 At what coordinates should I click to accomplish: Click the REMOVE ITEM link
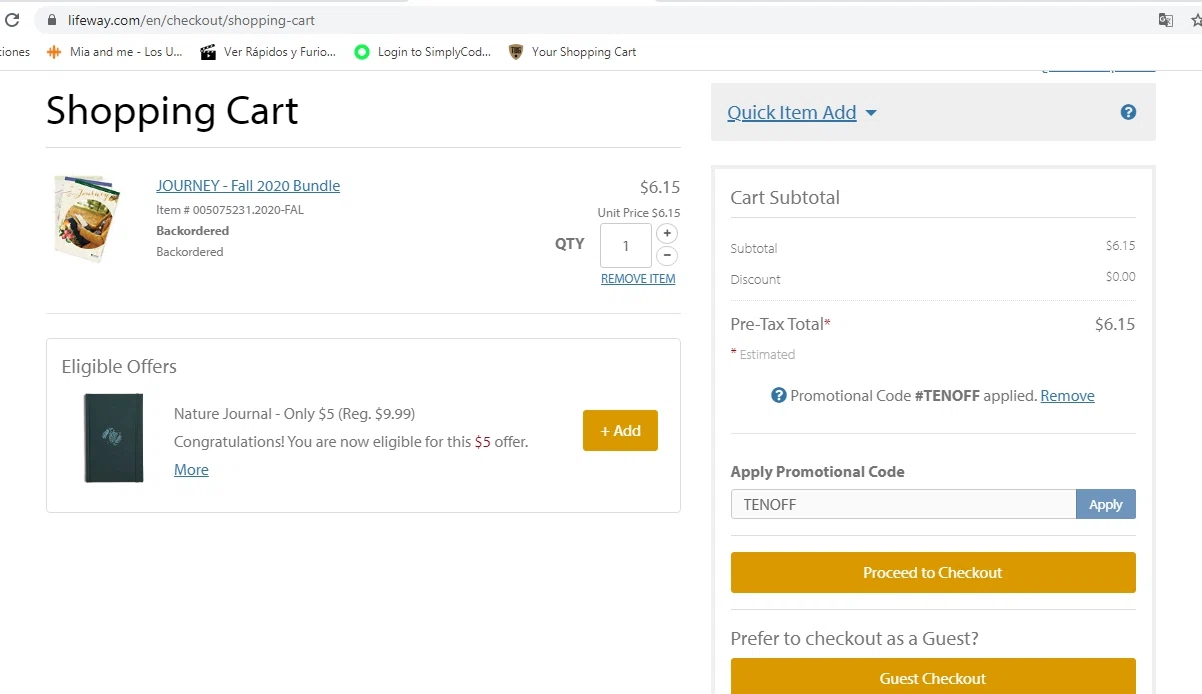638,279
